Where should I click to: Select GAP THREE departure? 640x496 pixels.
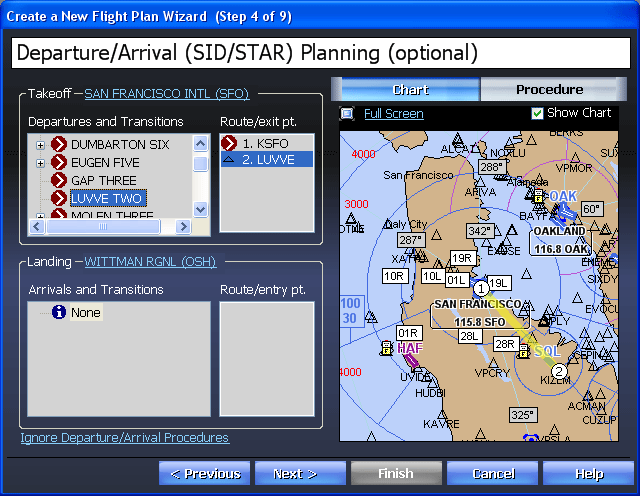coord(104,180)
